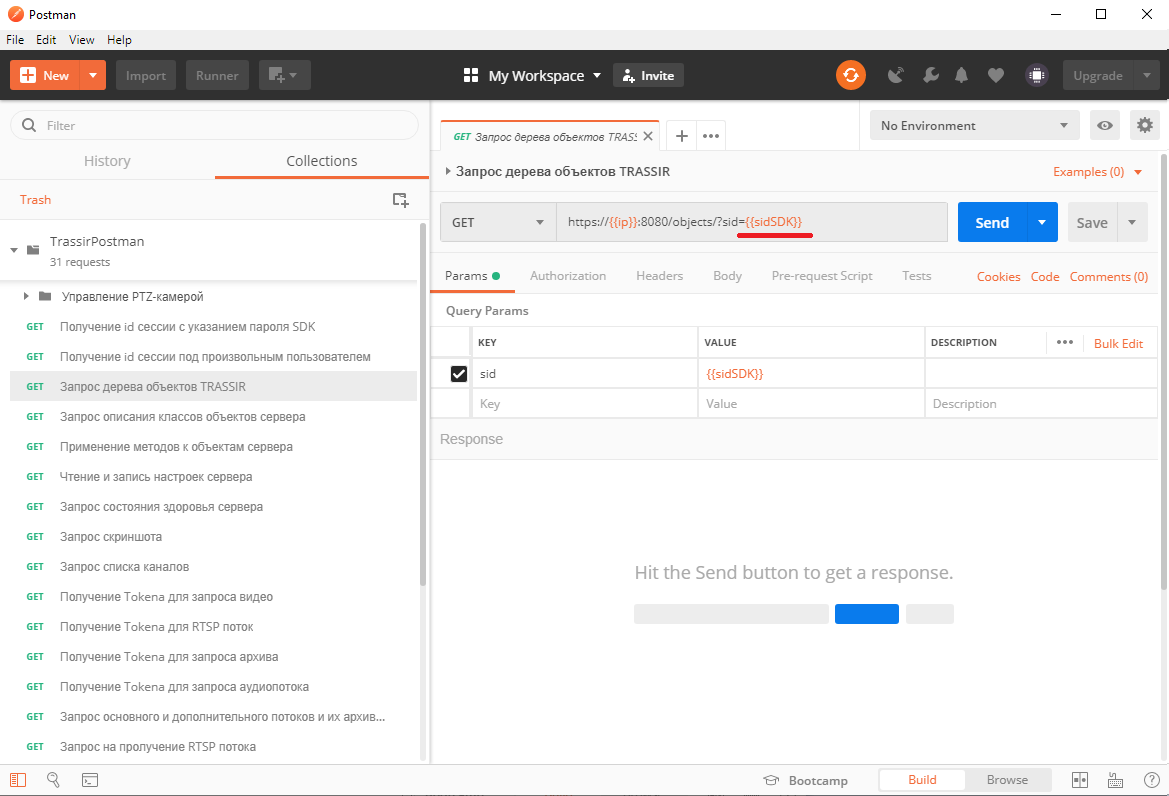Click the environment quick look eye icon

[x=1105, y=125]
